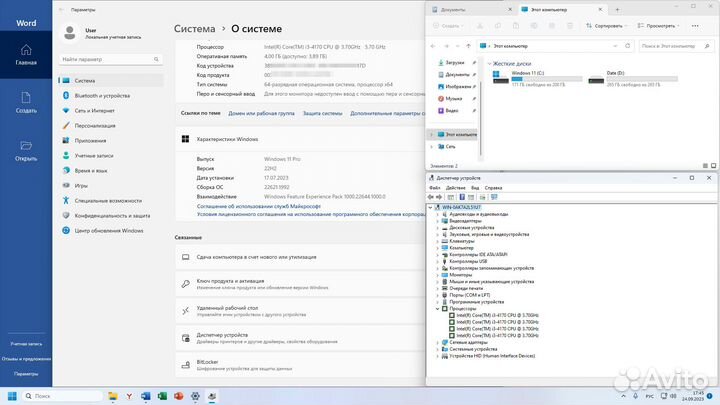
Task: Expand Видеоадаптеры in Device Manager
Action: click(438, 221)
